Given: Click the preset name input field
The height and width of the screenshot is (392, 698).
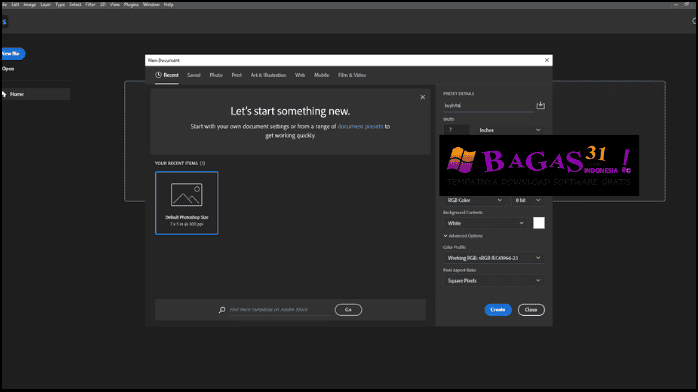Looking at the screenshot, I should coord(488,105).
